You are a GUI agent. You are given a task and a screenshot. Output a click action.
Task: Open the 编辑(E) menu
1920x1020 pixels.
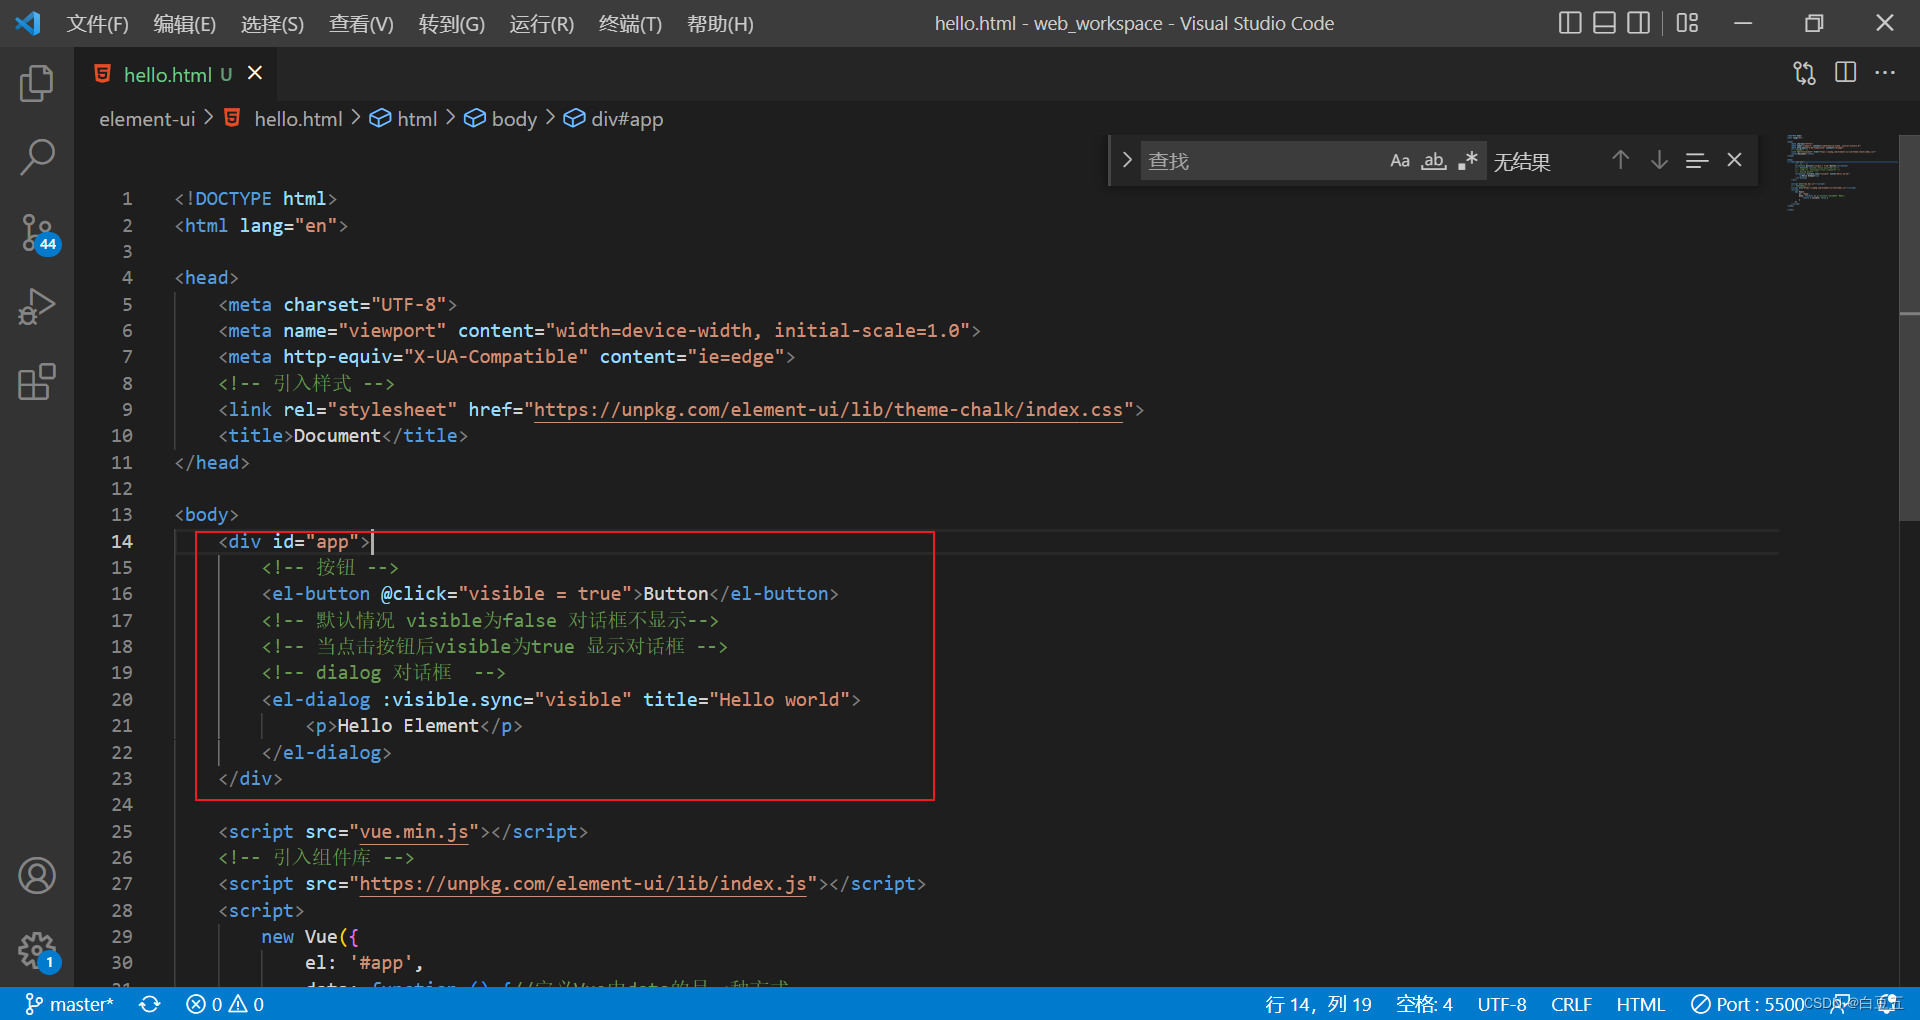point(185,23)
